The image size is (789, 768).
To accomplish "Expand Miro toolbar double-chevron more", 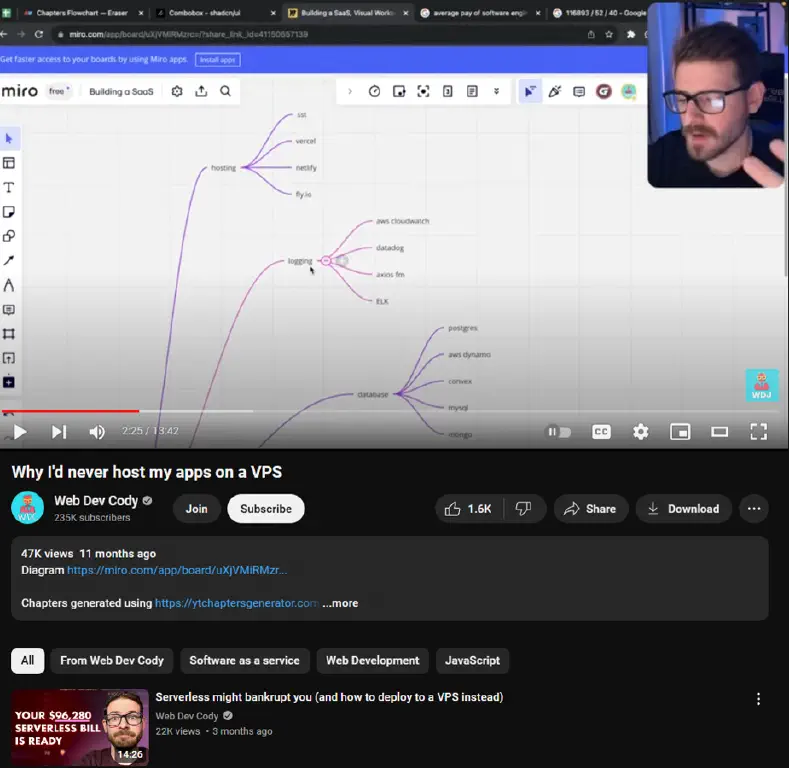I will (496, 91).
